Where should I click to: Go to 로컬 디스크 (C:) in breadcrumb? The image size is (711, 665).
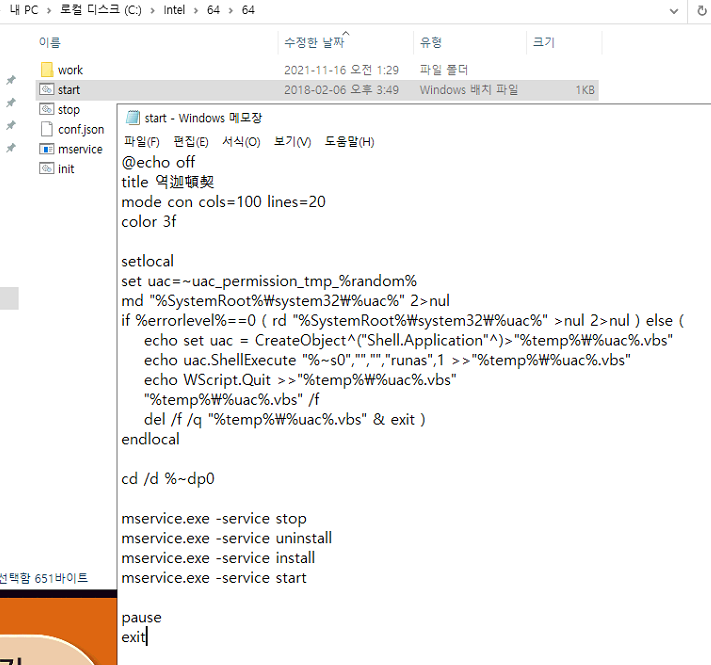click(101, 10)
